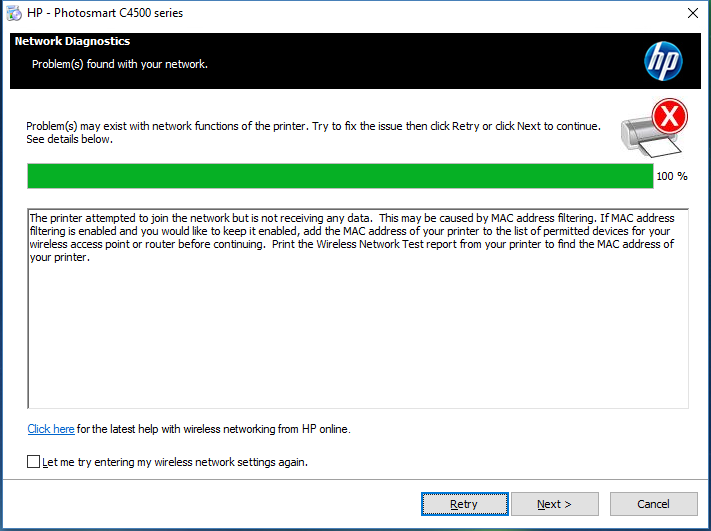The image size is (711, 531).
Task: Click the blue HP logo
Action: coord(662,61)
